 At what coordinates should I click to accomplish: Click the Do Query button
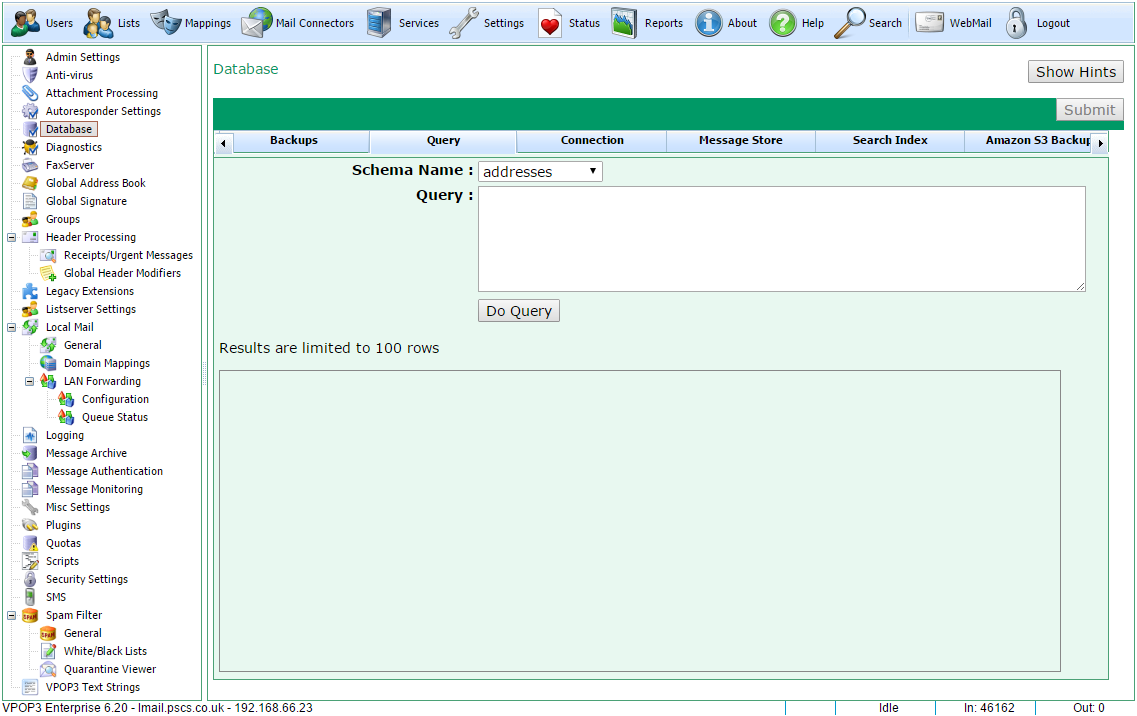518,310
